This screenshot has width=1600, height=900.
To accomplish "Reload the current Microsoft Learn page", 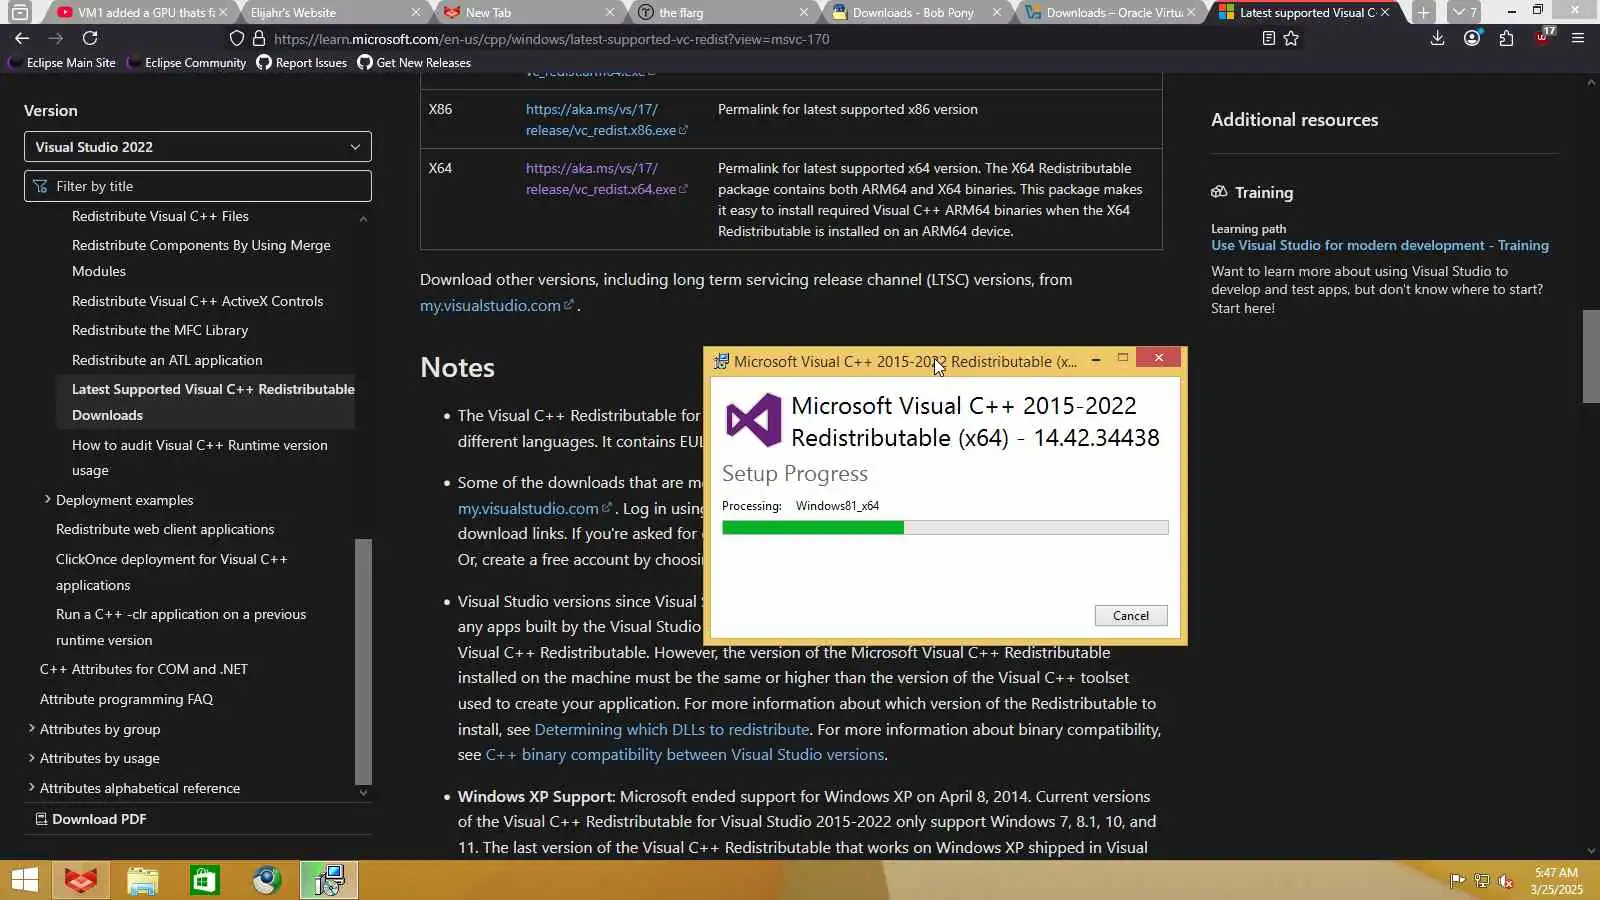I will tap(90, 38).
